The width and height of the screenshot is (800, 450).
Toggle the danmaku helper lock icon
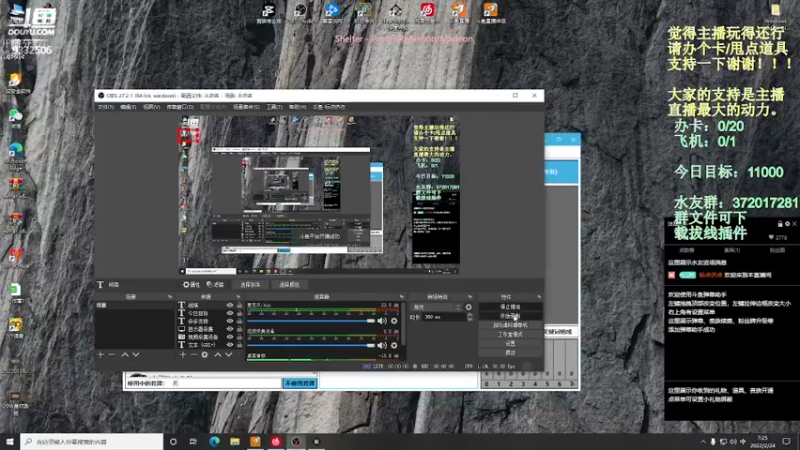(780, 223)
